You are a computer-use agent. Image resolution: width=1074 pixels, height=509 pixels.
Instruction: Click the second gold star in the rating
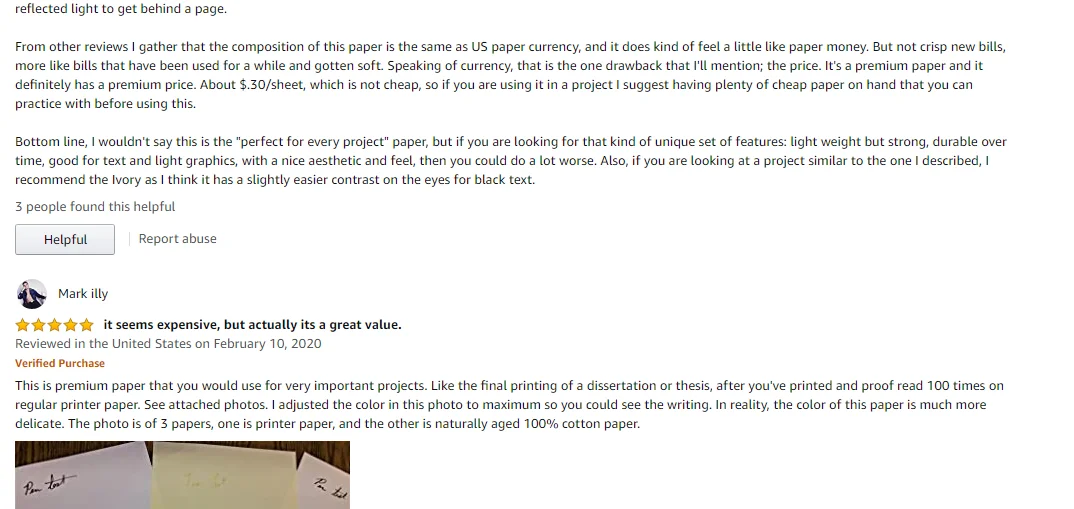tap(38, 325)
